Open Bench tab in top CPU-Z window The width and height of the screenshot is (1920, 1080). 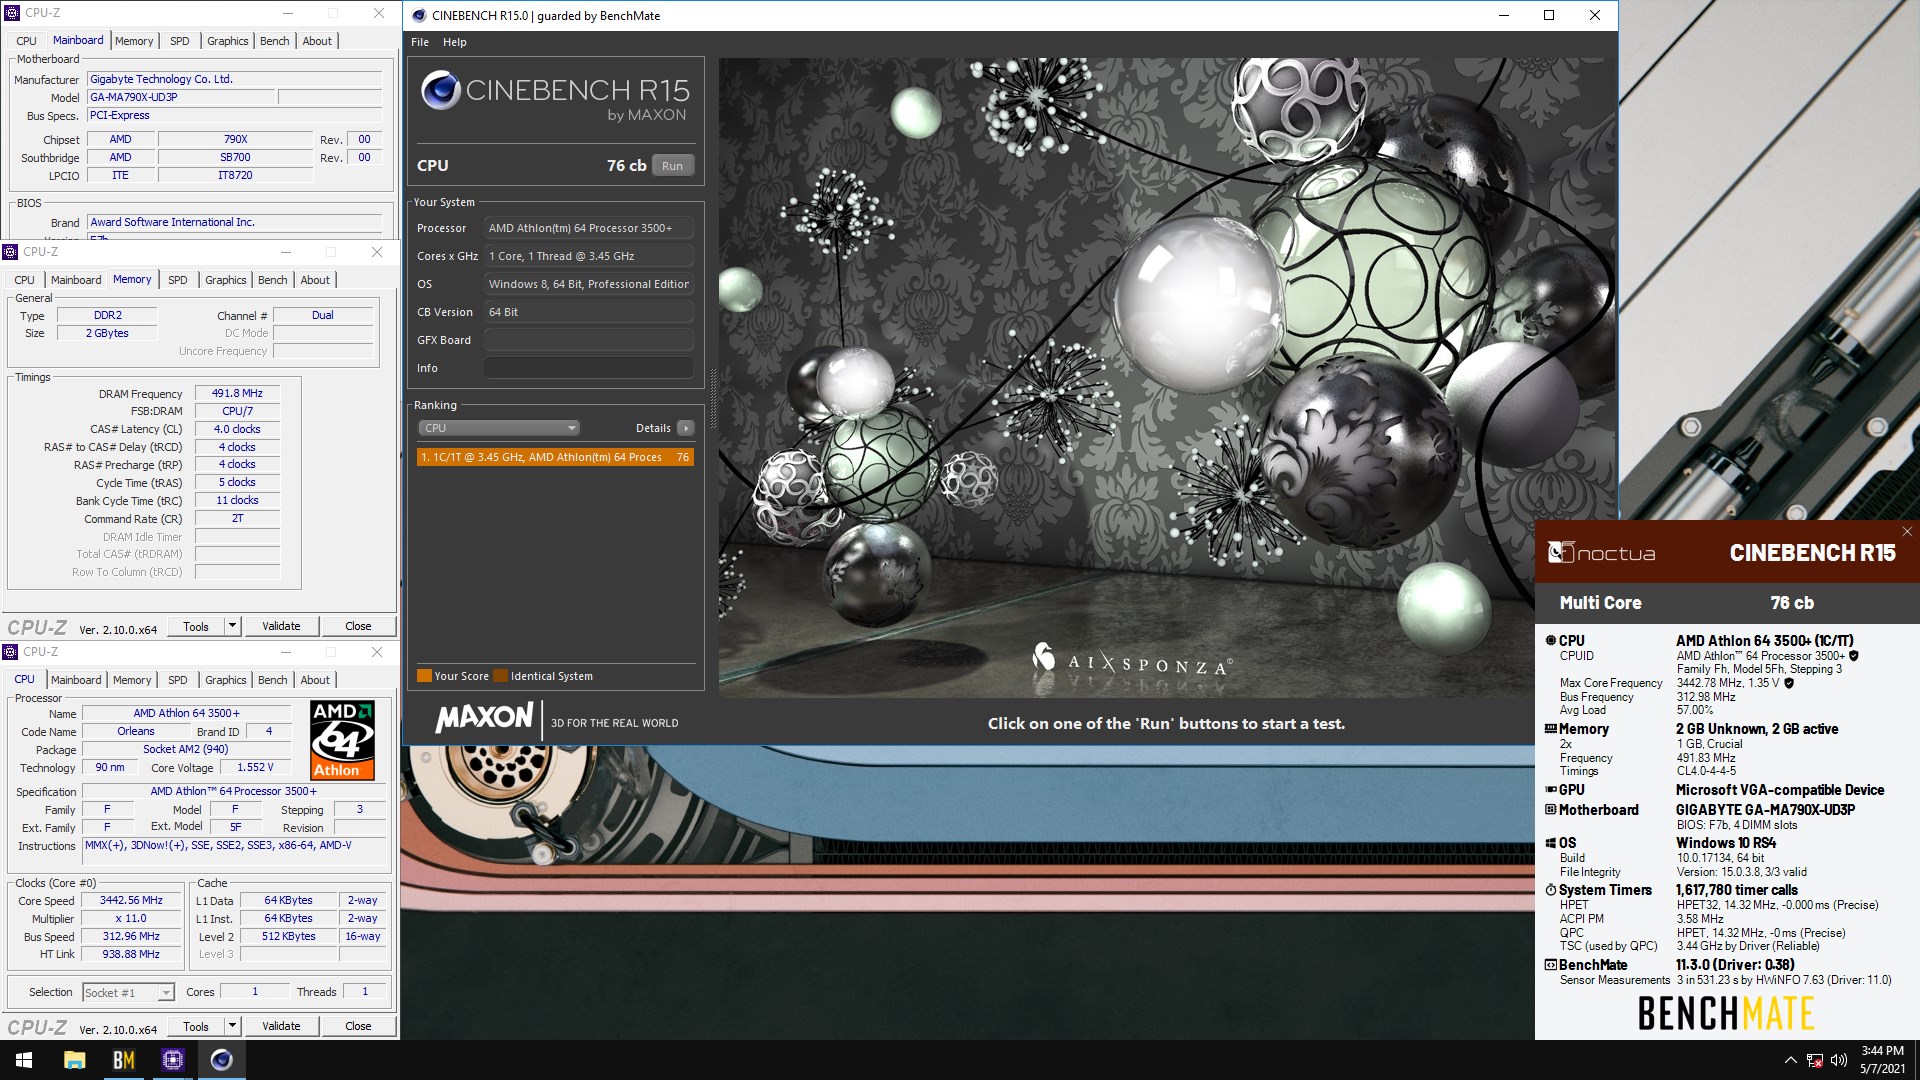(275, 41)
